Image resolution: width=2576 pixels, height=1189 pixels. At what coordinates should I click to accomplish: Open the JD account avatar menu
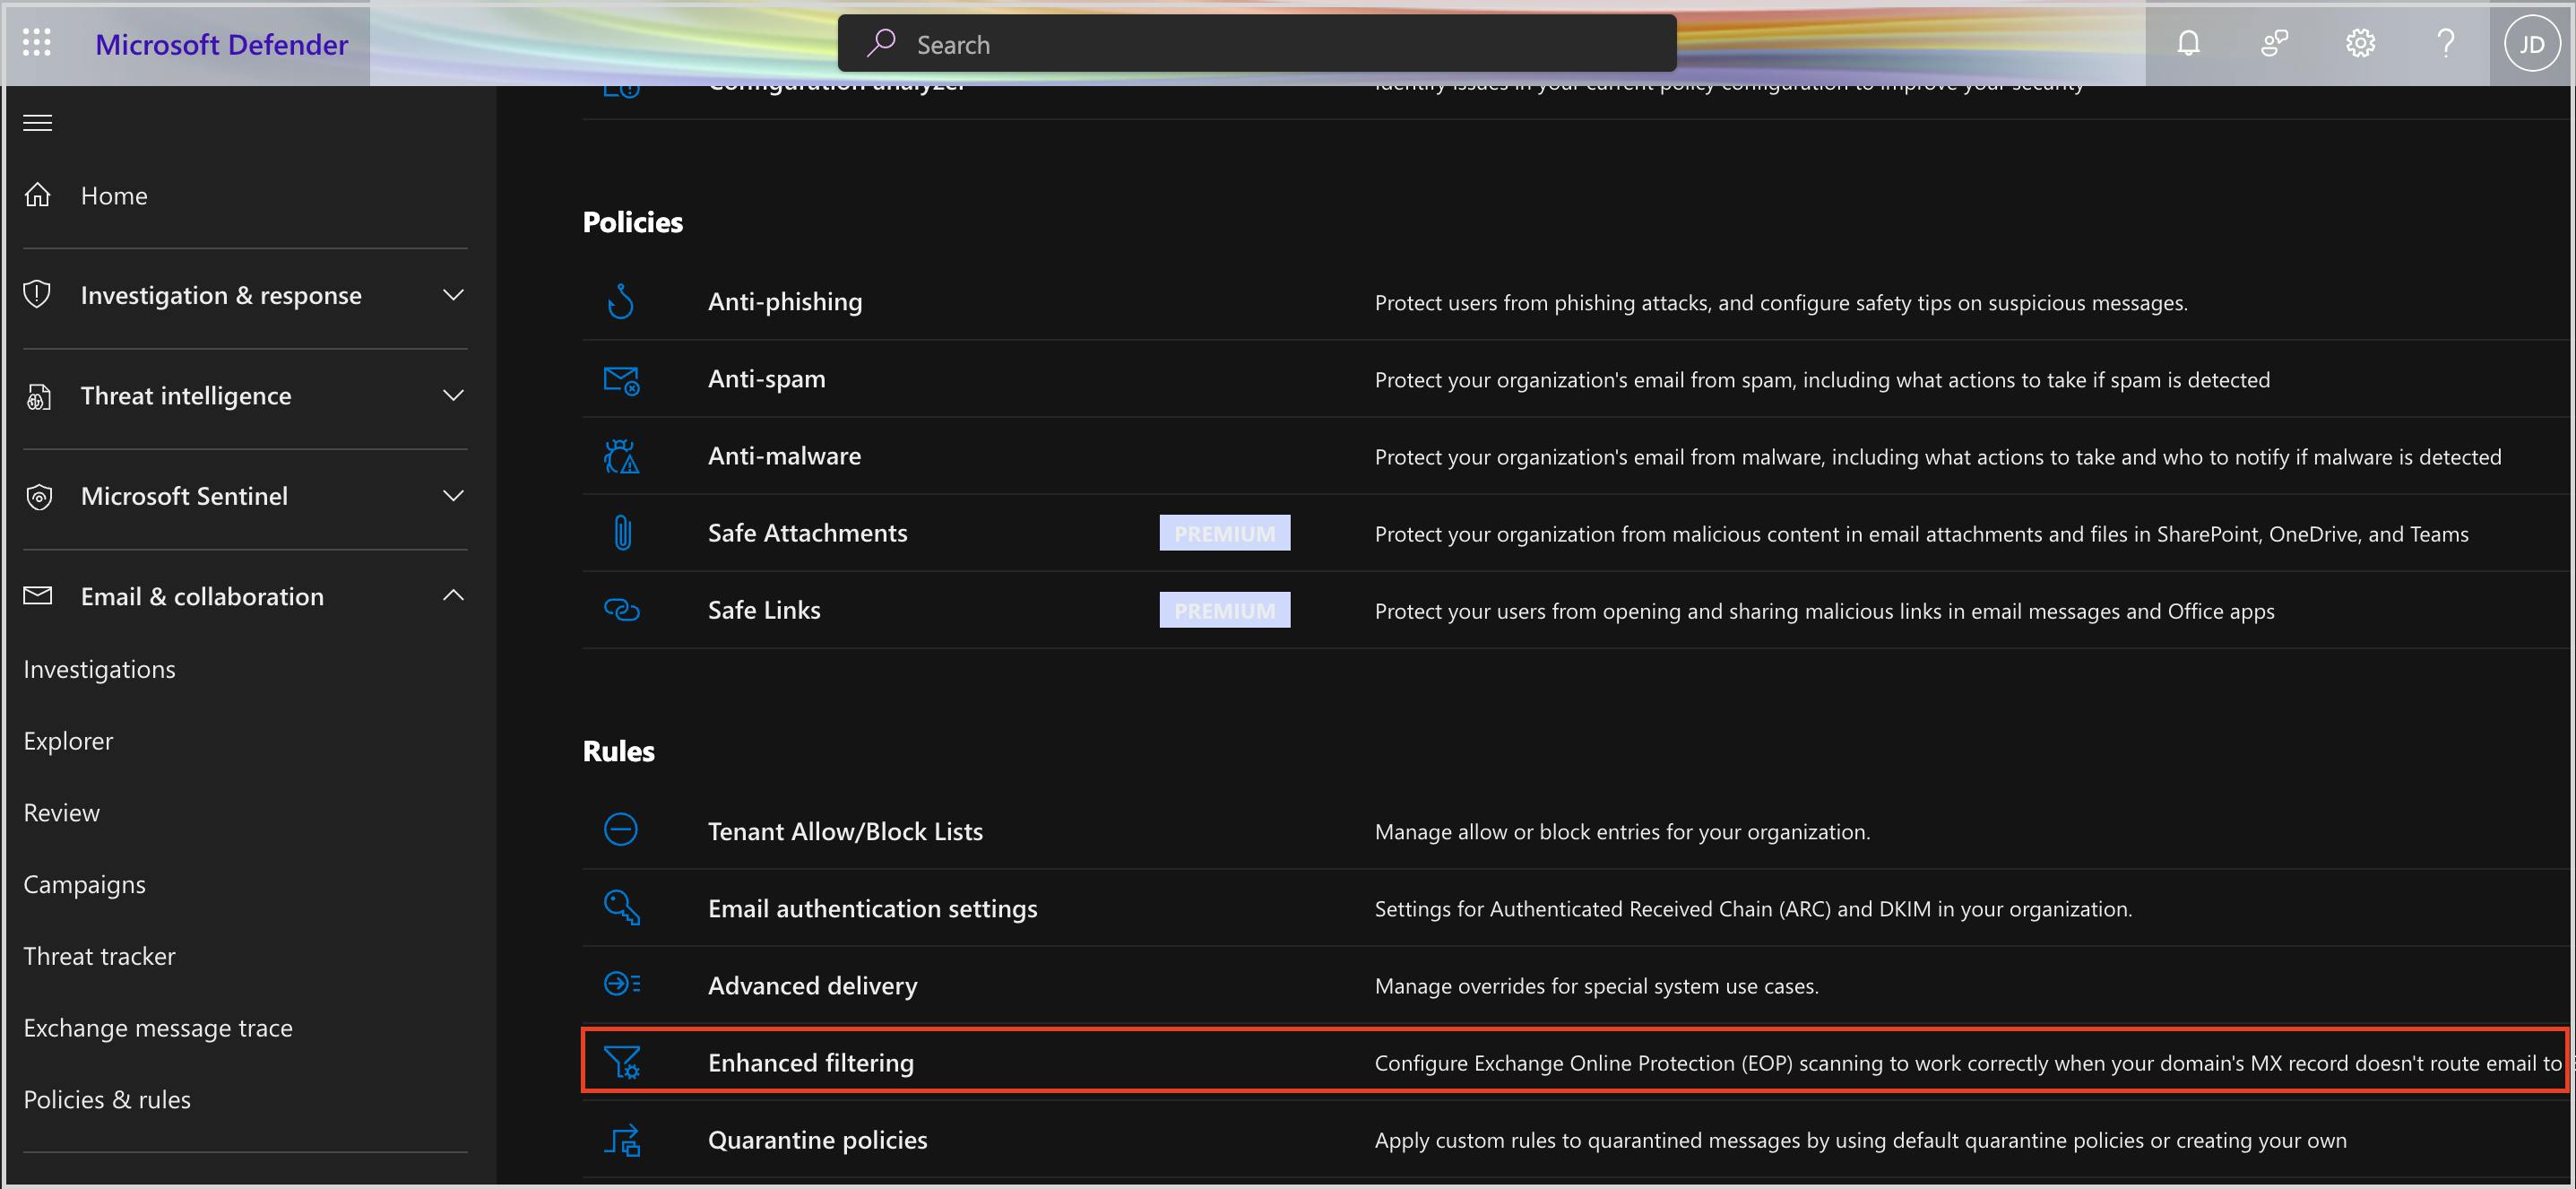coord(2531,44)
